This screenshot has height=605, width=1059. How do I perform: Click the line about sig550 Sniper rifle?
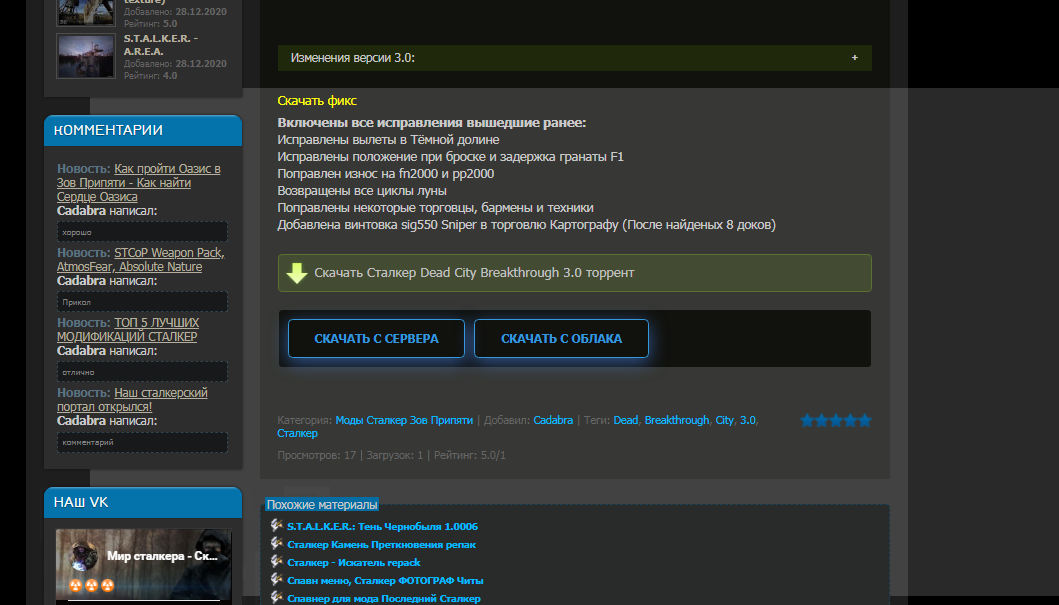(527, 225)
